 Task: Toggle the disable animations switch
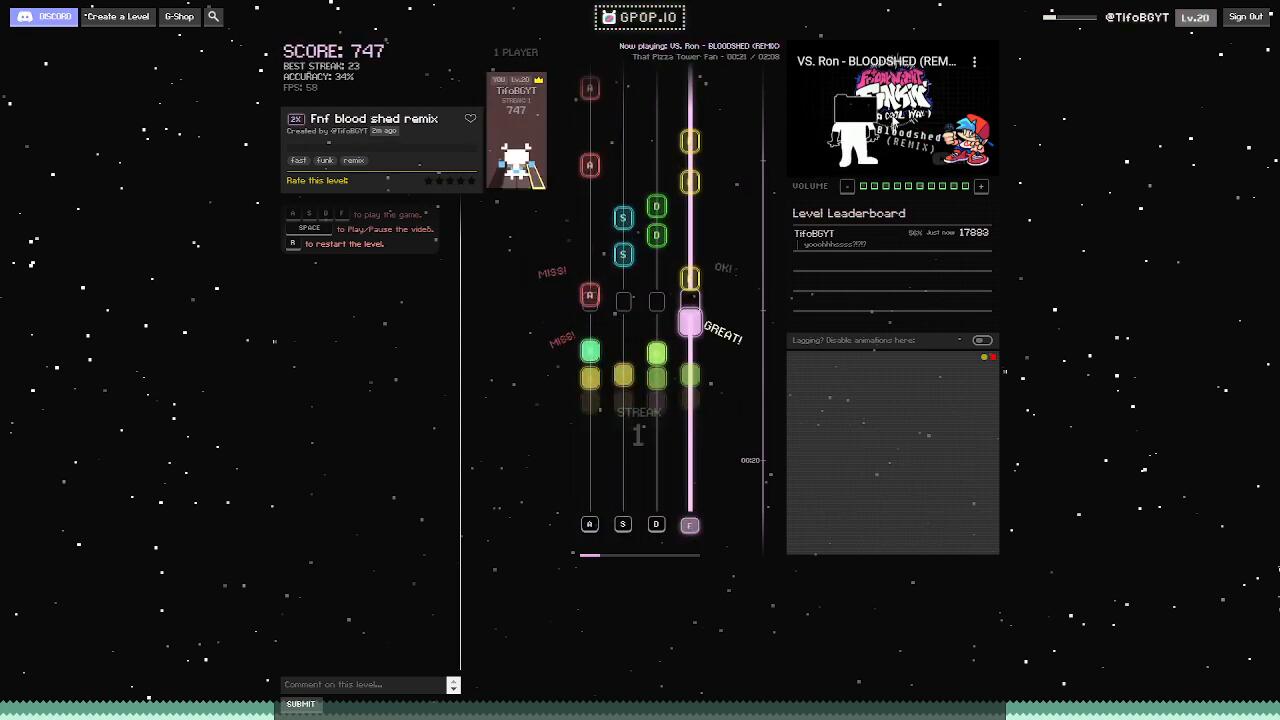coord(982,341)
